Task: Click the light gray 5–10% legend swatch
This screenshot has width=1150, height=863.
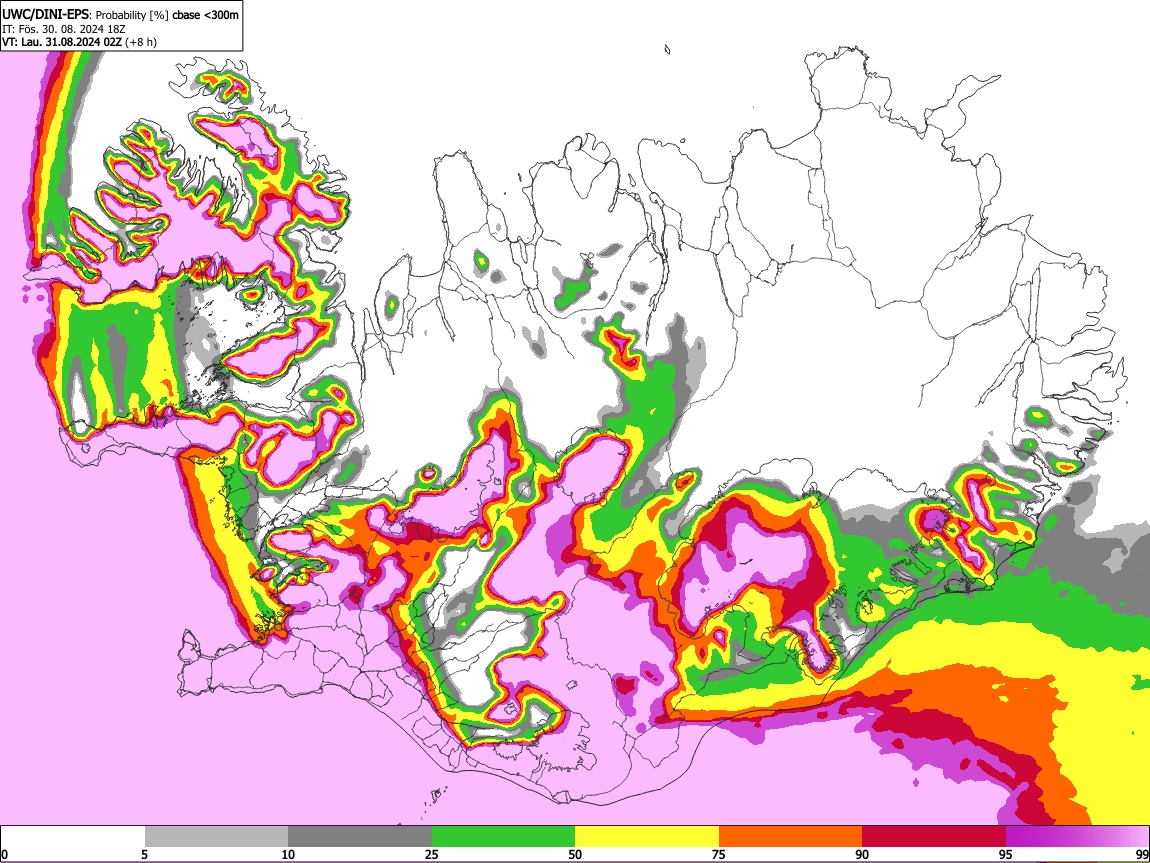Action: pos(216,837)
